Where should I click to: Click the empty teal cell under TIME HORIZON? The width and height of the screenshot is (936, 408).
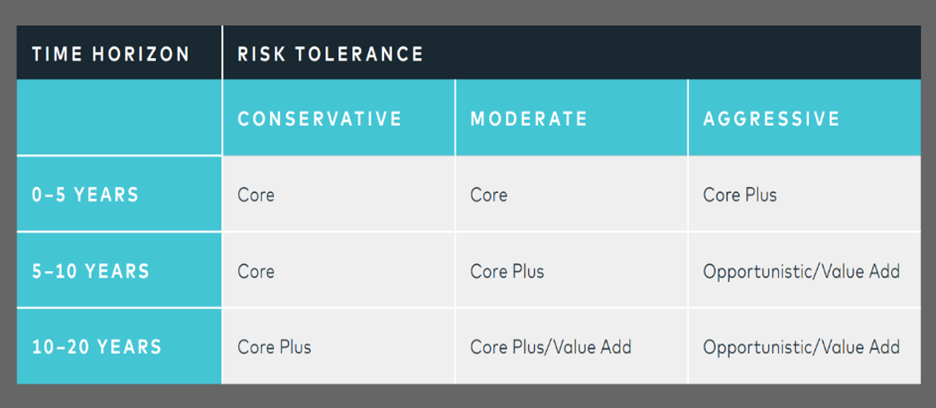click(x=119, y=118)
